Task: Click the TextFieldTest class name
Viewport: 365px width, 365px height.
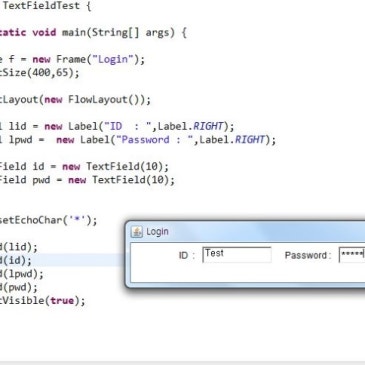Action: click(41, 6)
